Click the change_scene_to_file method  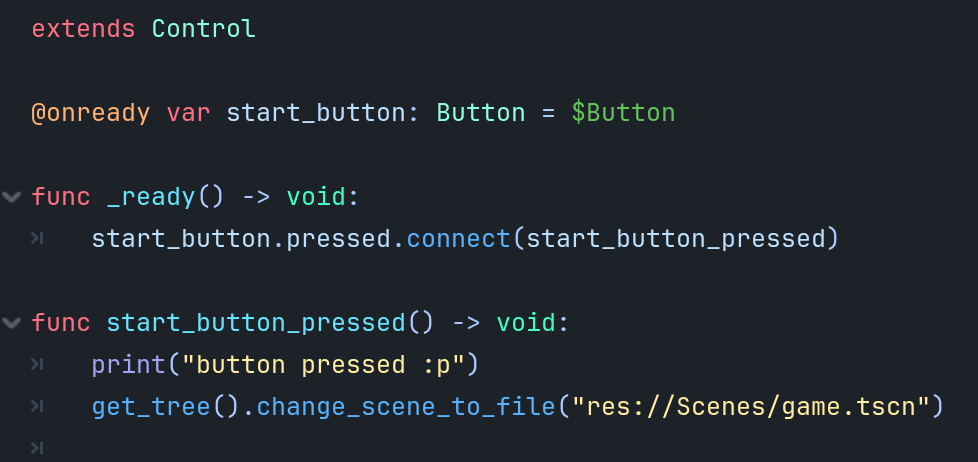(x=406, y=407)
